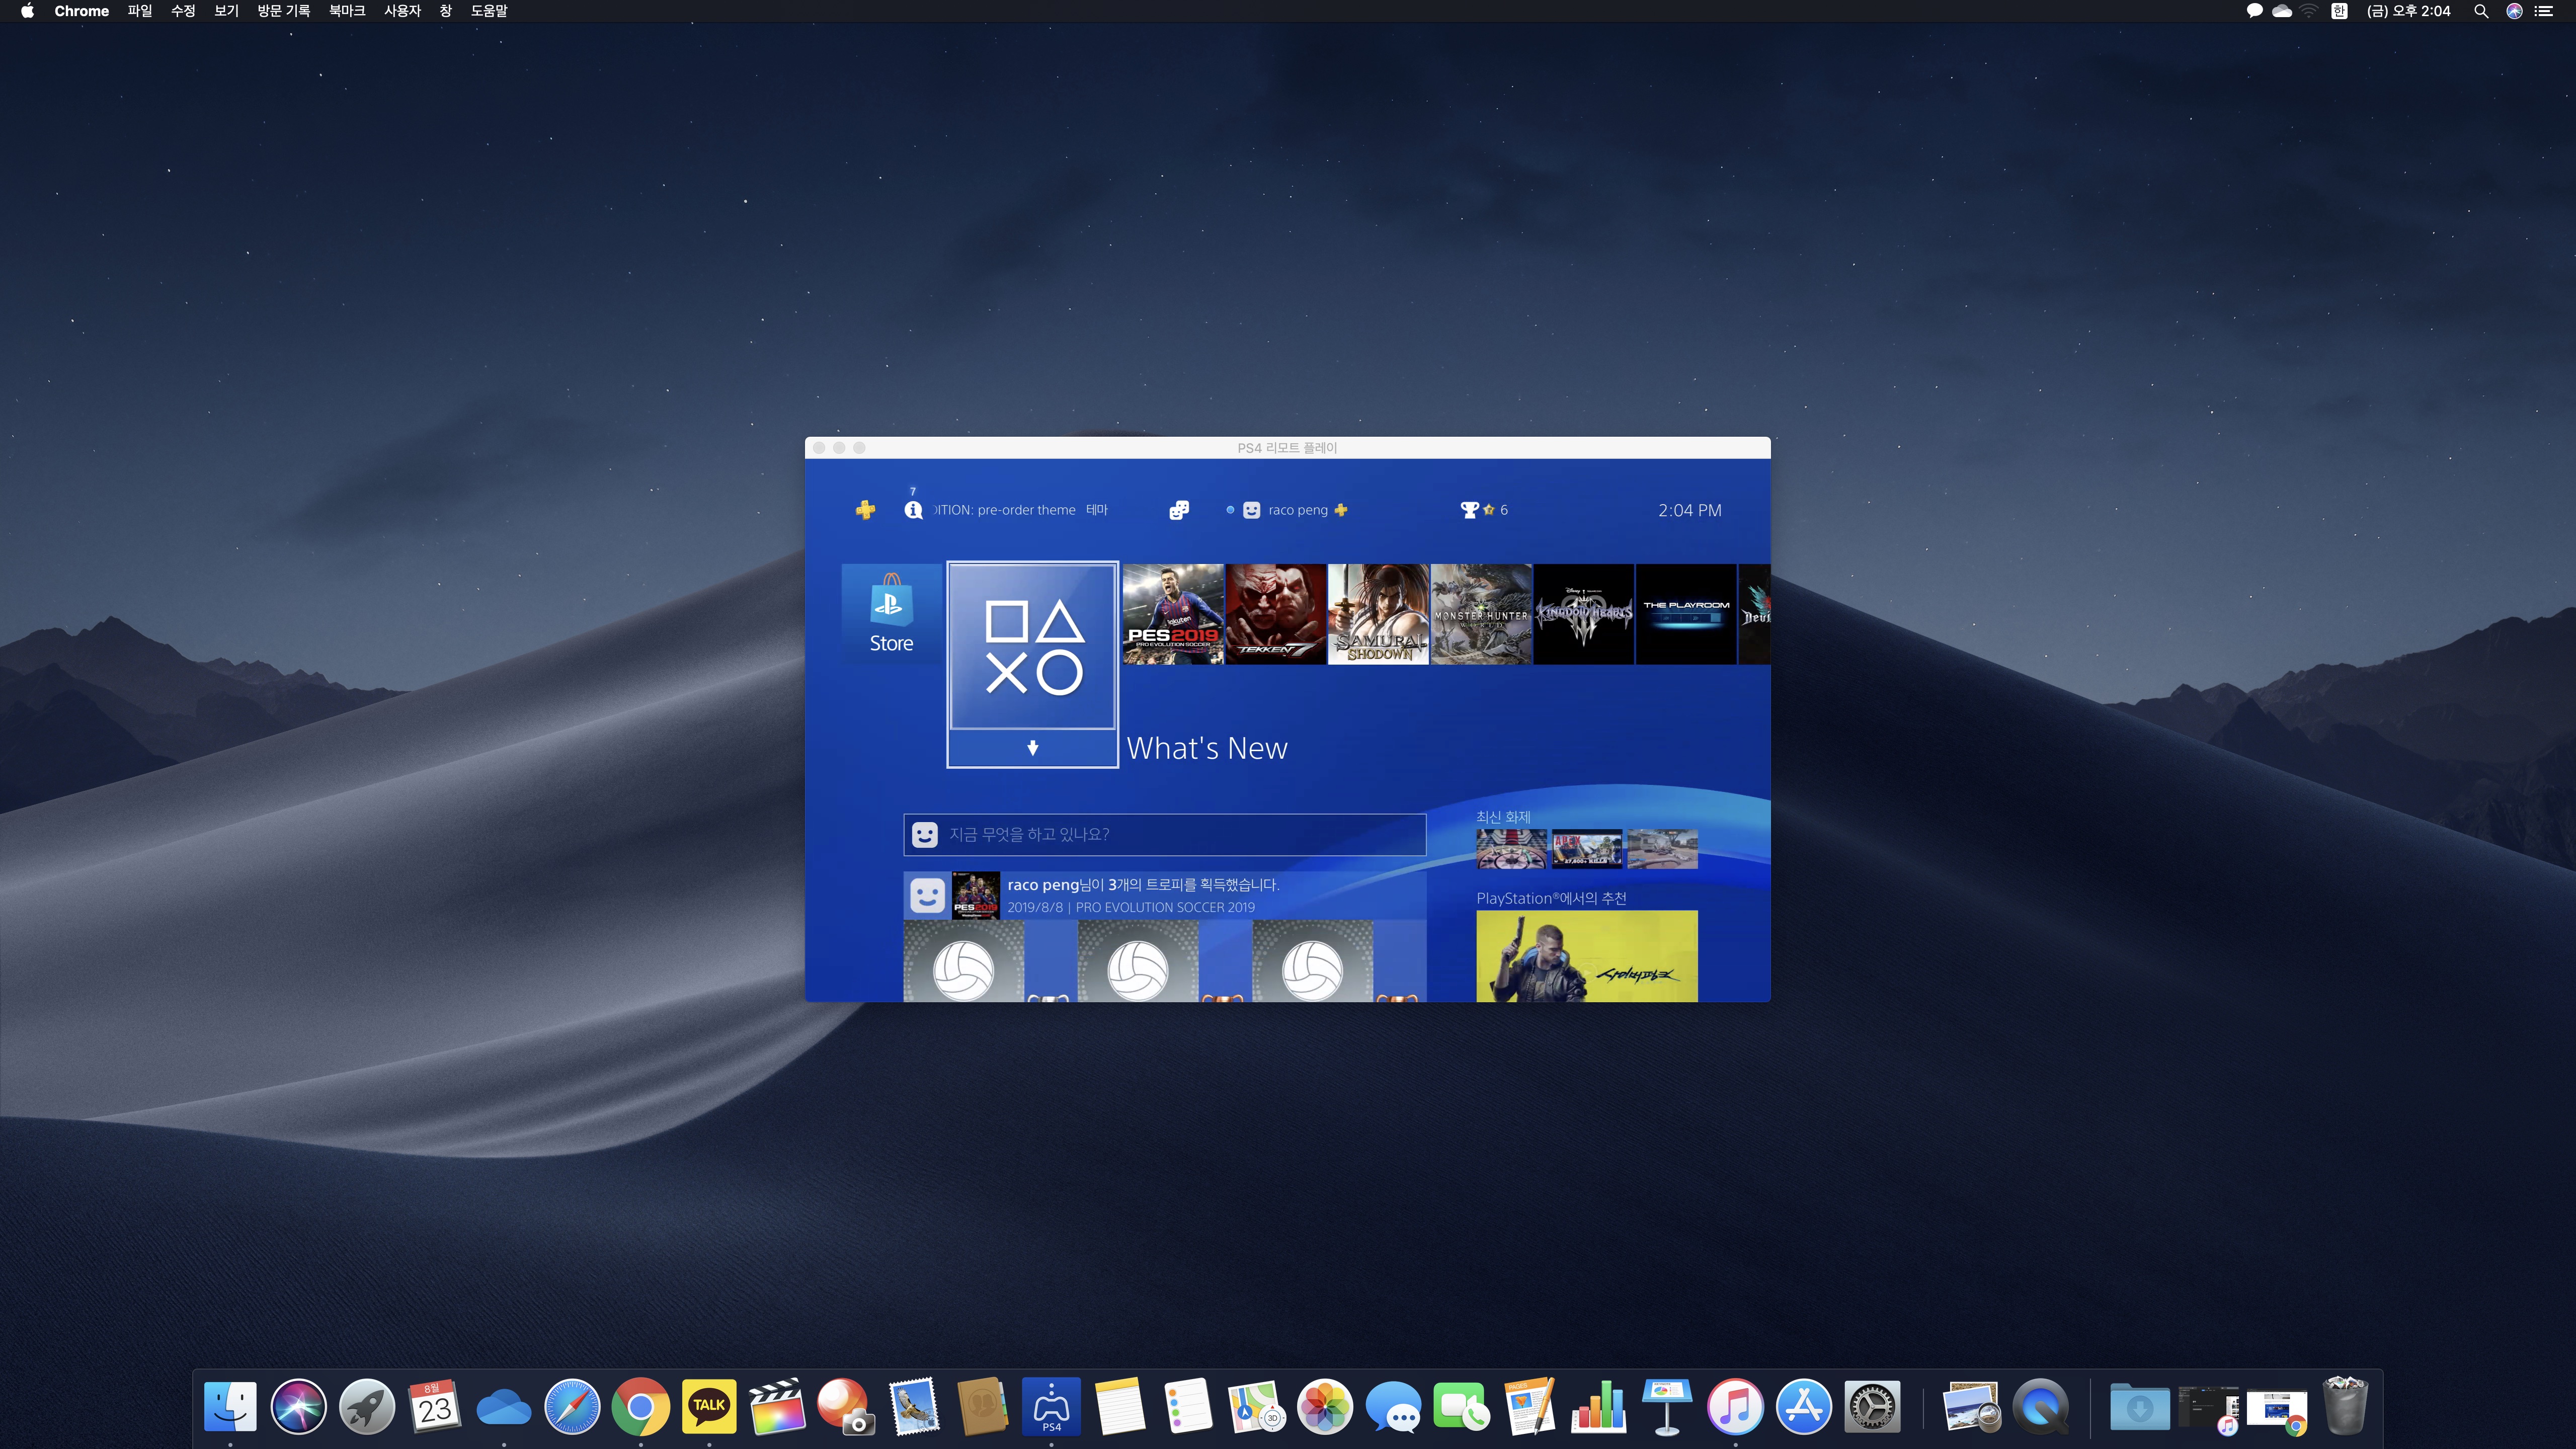Open the Korean input source menu
This screenshot has width=2576, height=1449.
[2338, 11]
